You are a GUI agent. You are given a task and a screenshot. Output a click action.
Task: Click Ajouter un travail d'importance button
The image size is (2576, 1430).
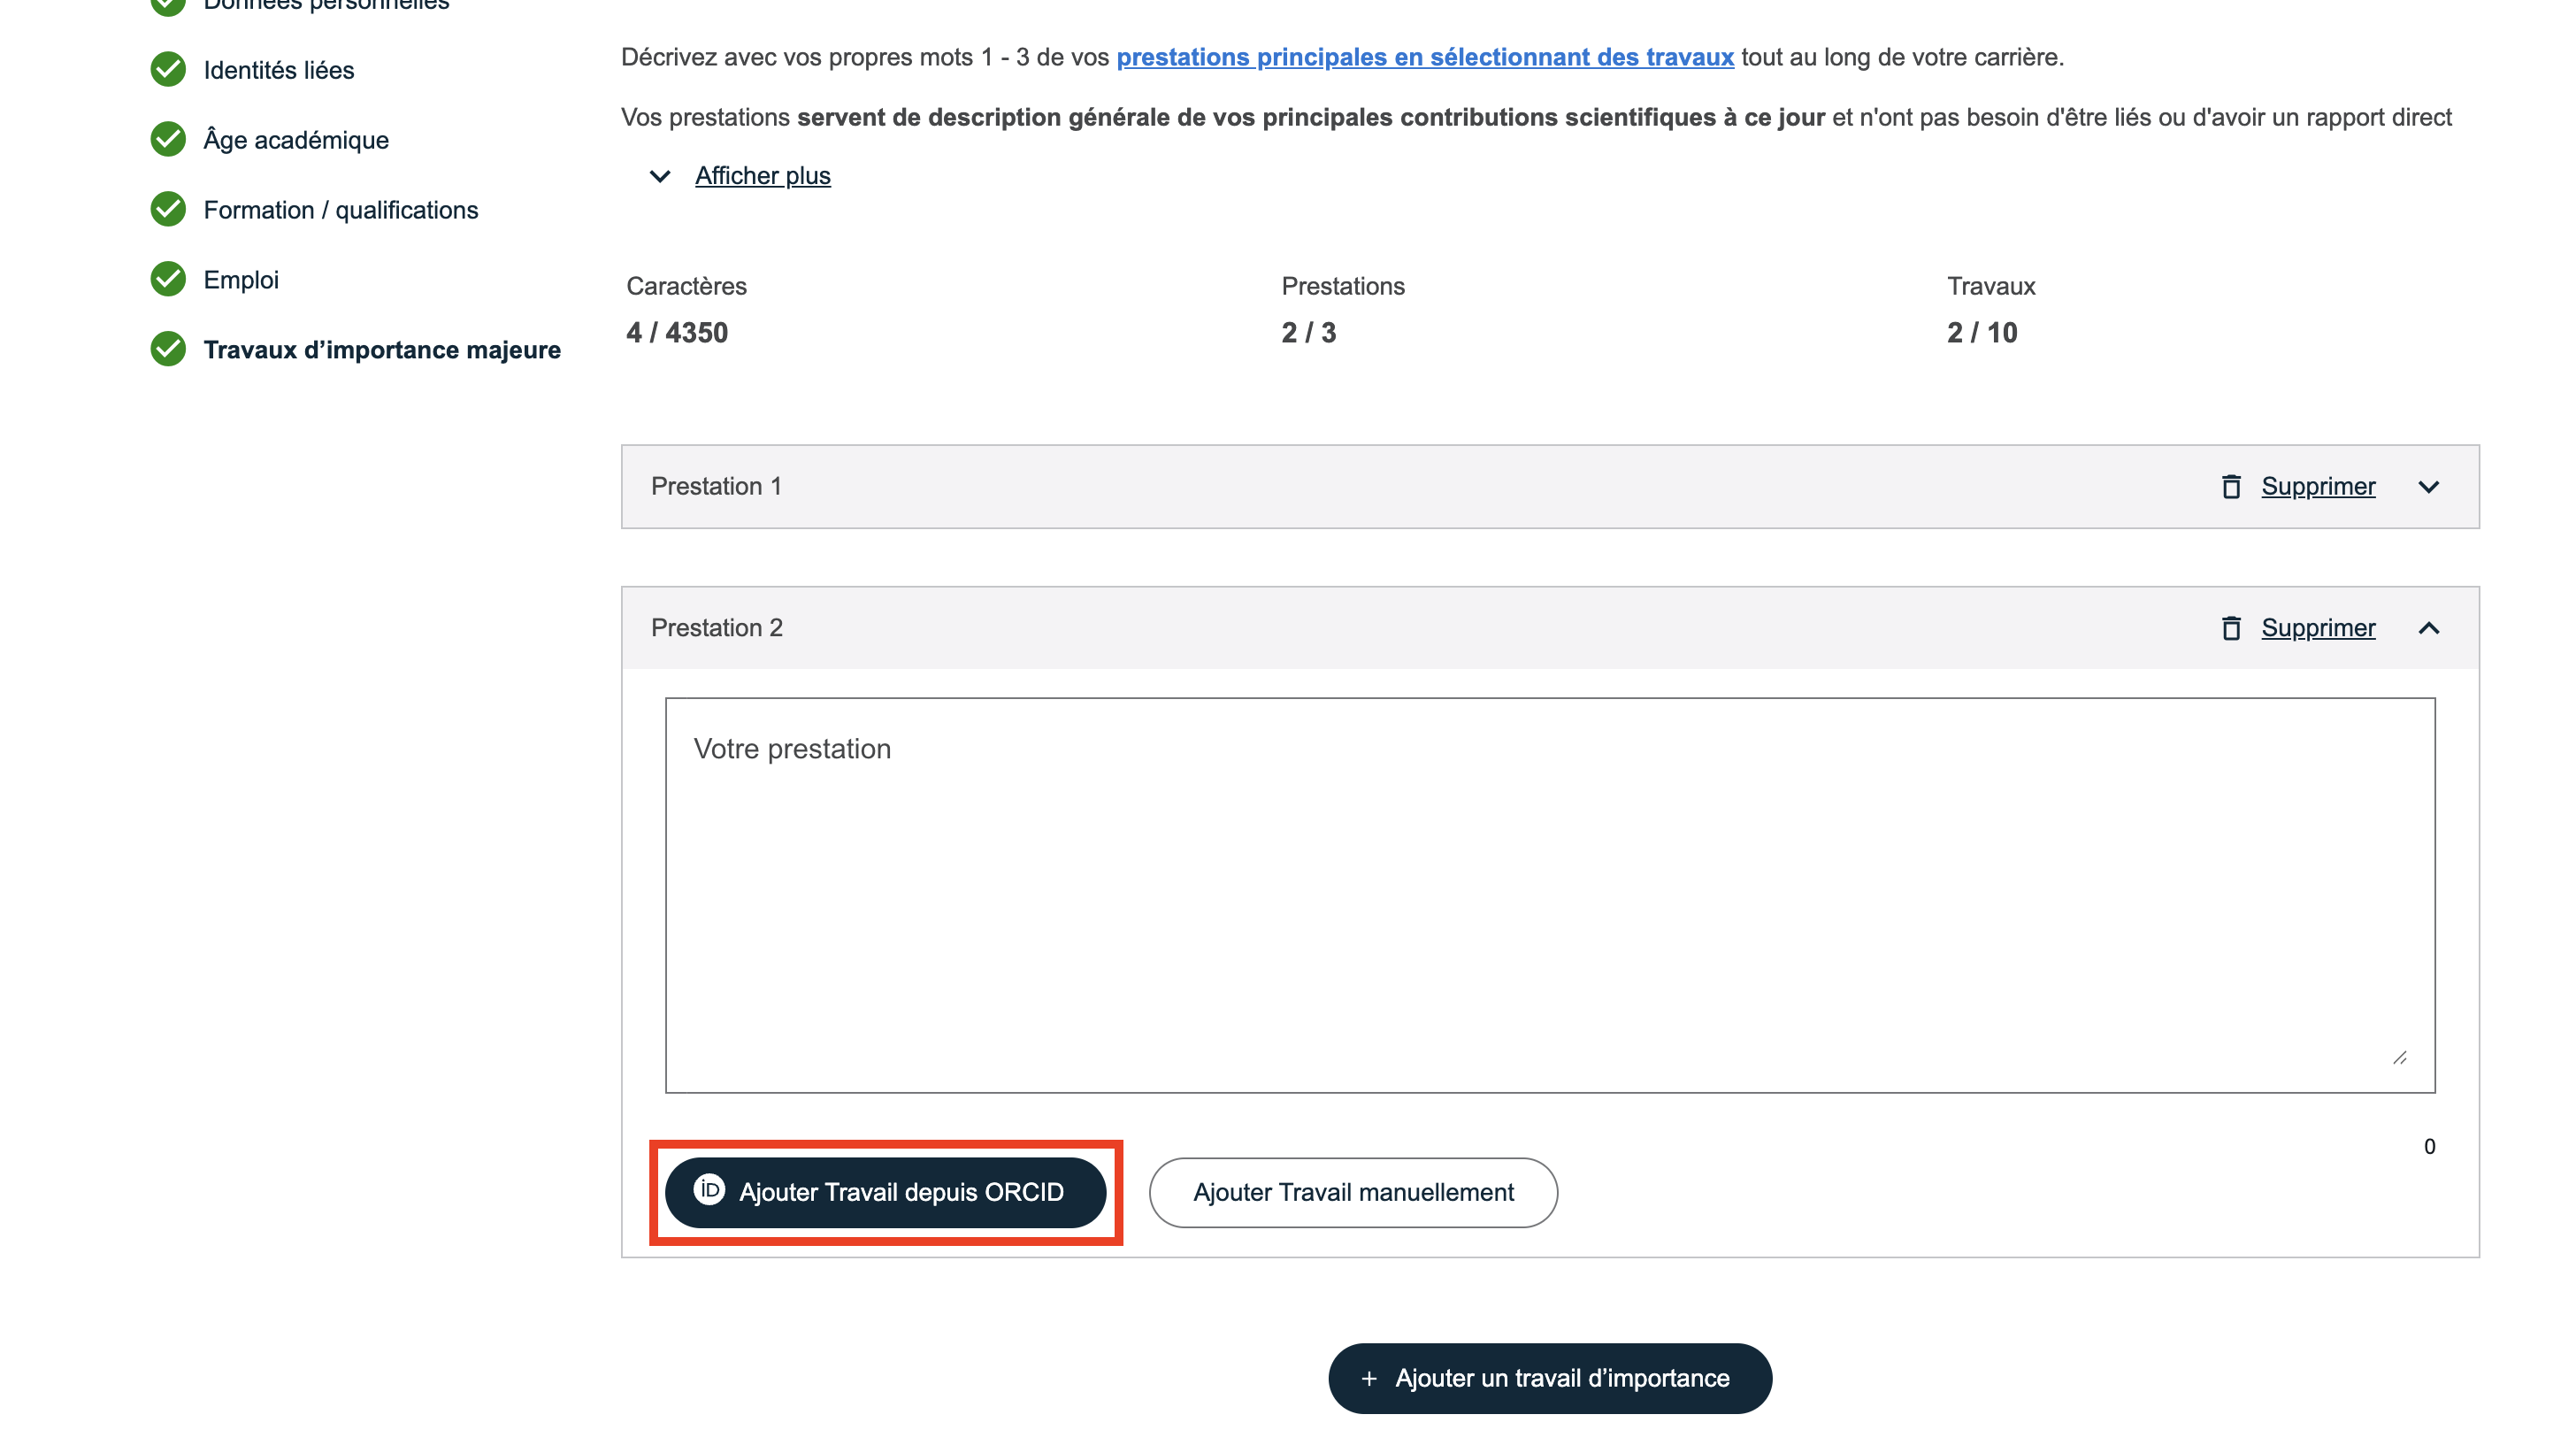point(1549,1378)
